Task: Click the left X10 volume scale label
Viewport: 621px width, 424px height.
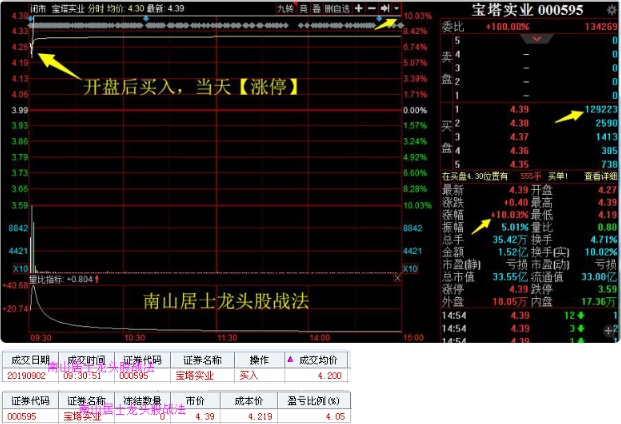Action: [21, 268]
